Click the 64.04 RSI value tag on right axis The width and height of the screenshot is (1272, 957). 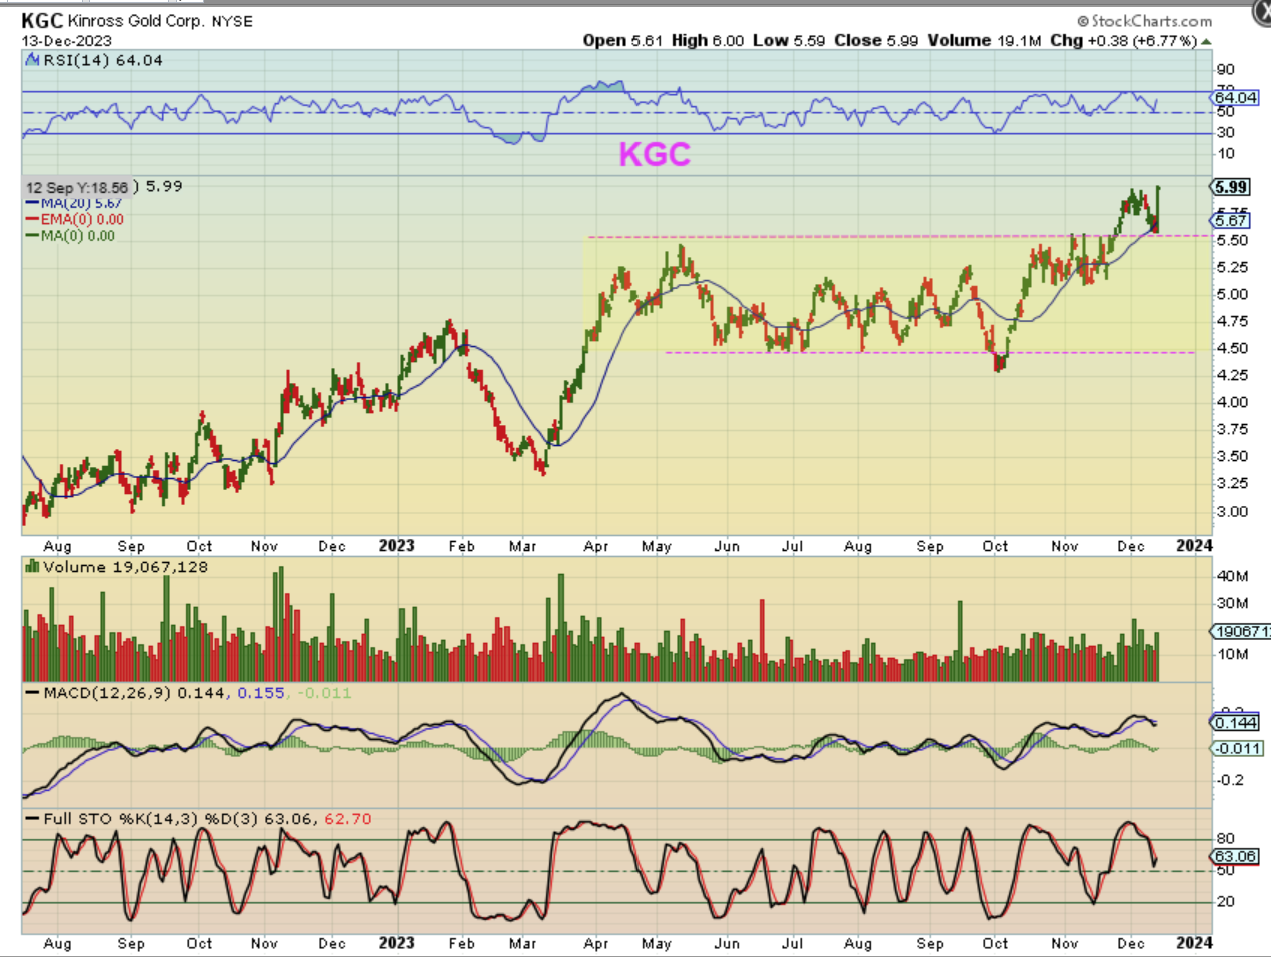(1236, 97)
